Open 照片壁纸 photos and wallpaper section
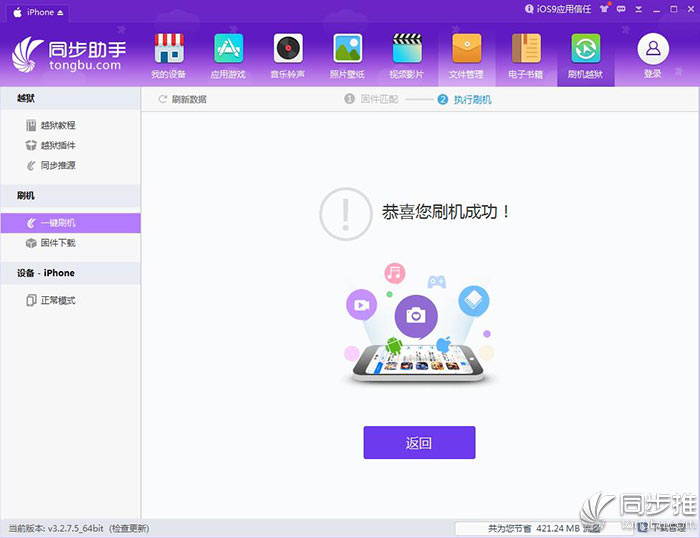700x538 pixels. (x=347, y=56)
